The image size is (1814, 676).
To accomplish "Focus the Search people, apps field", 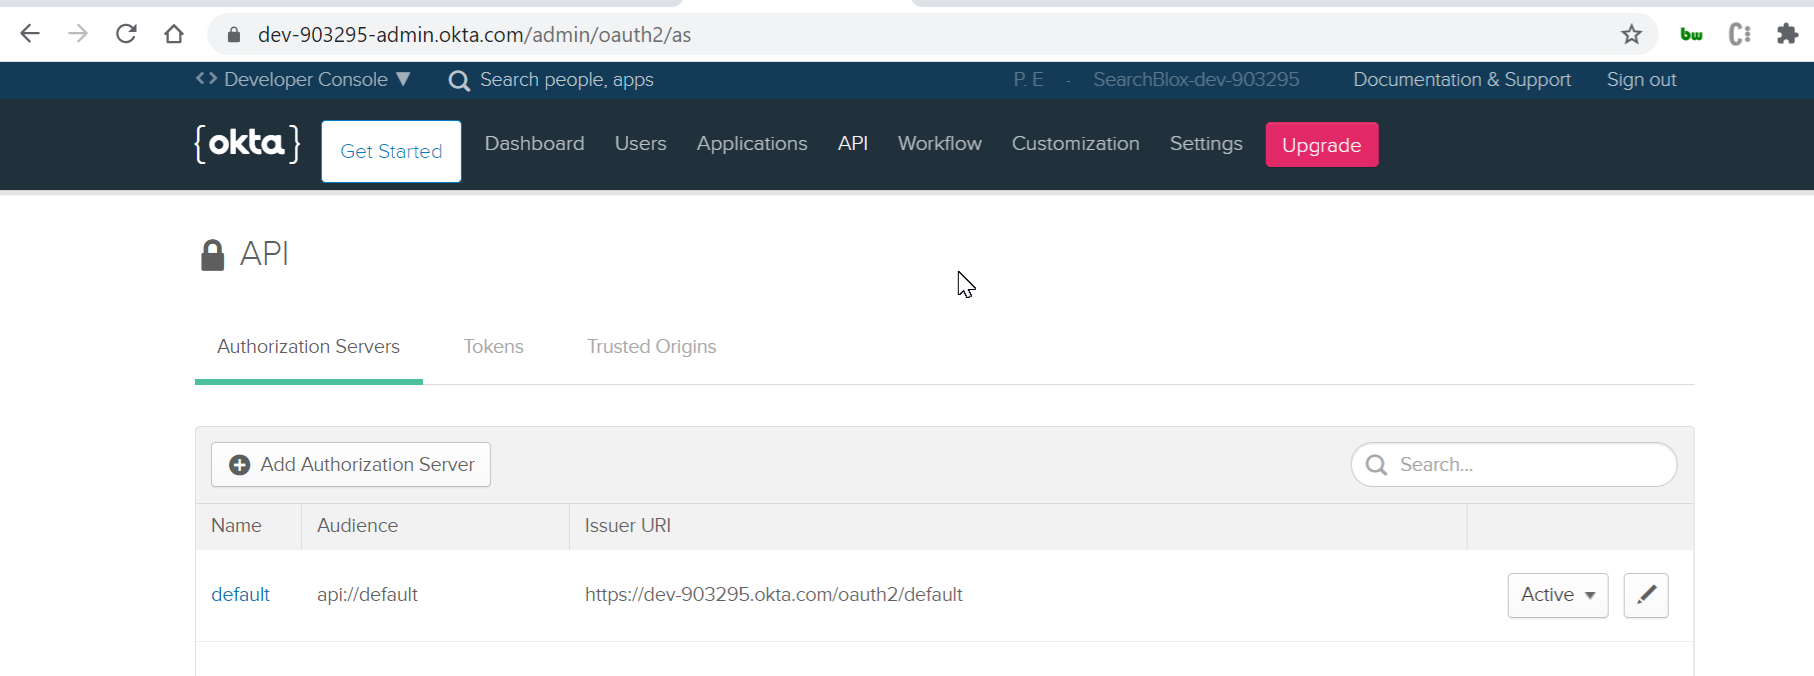I will pos(567,80).
